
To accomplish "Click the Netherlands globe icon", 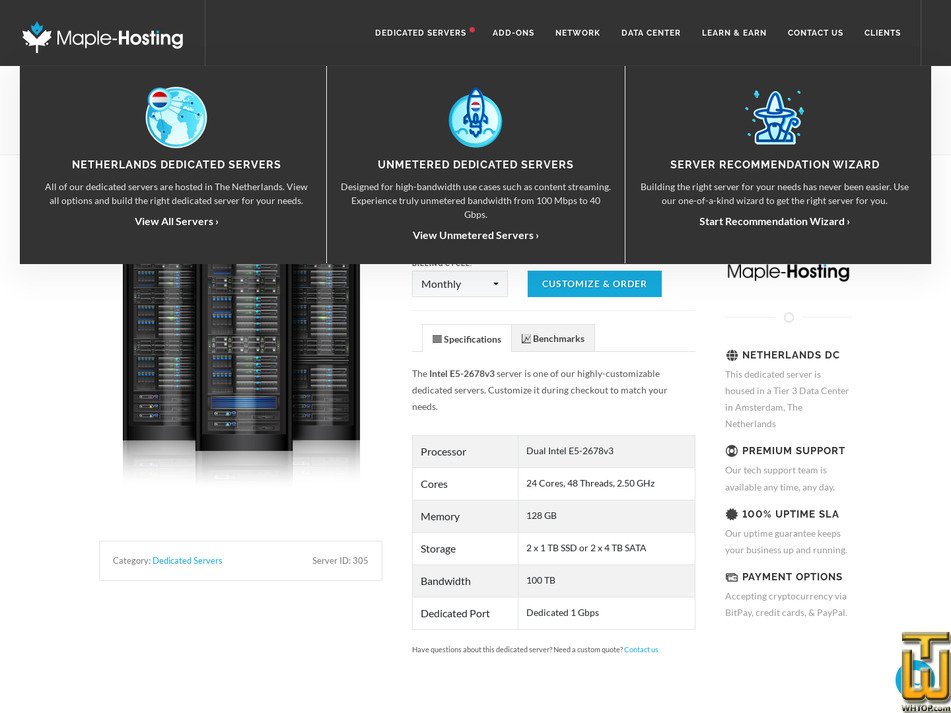I will [x=176, y=117].
